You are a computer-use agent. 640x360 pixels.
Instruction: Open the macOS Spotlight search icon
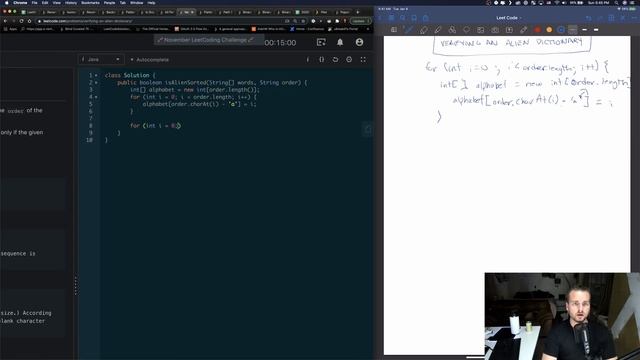point(616,2)
